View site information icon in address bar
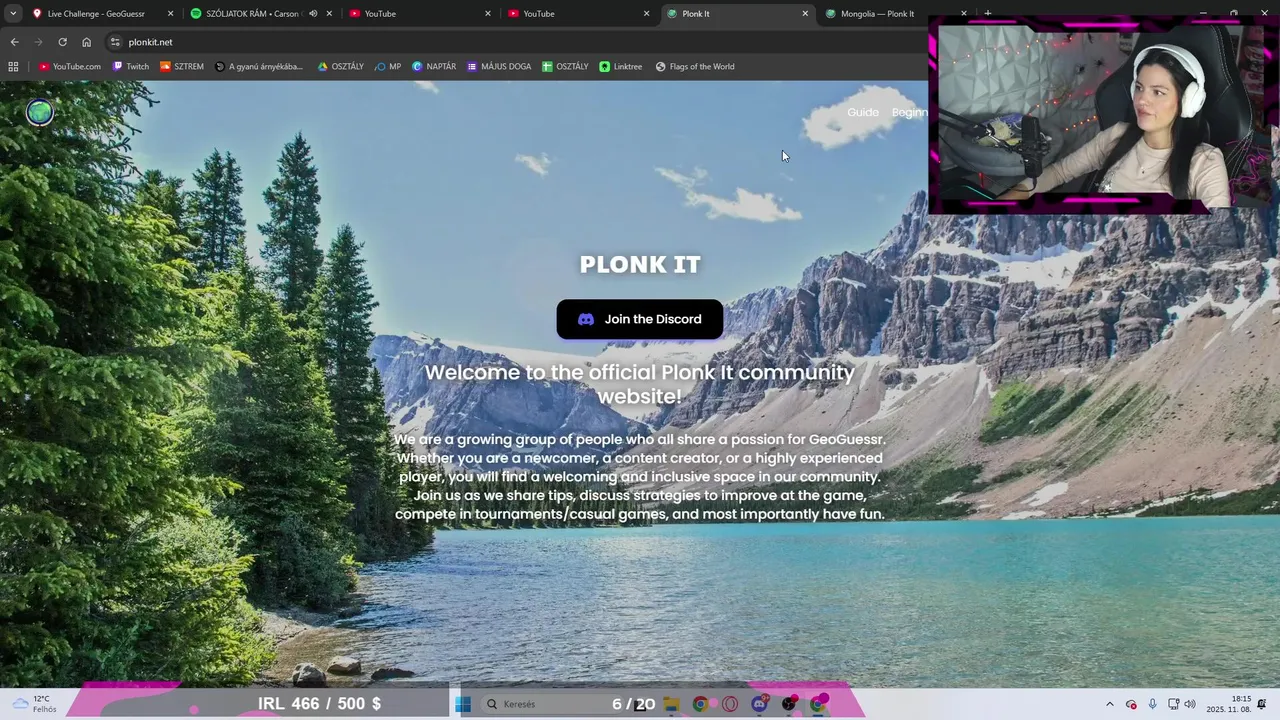This screenshot has width=1280, height=720. (x=115, y=42)
